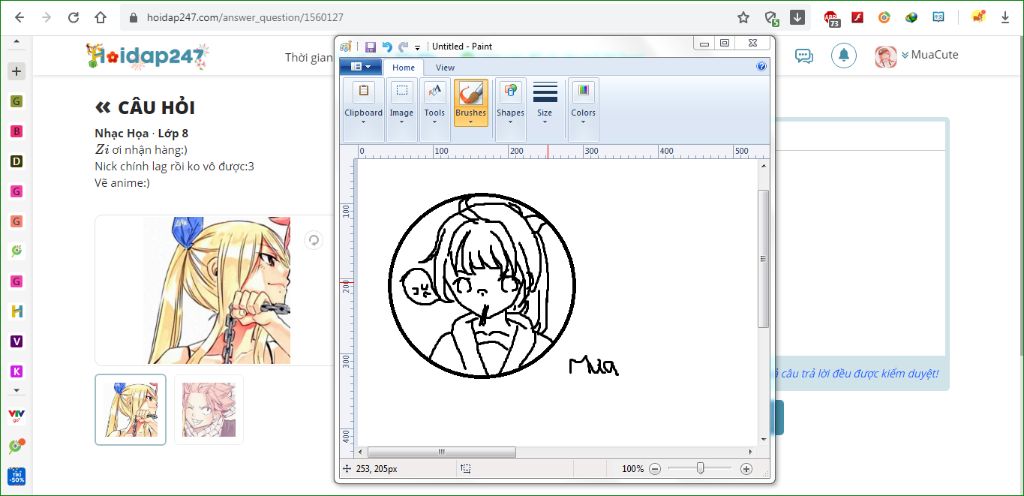
Task: Click Paint's horizontal scrollbar thumb
Action: coord(441,452)
